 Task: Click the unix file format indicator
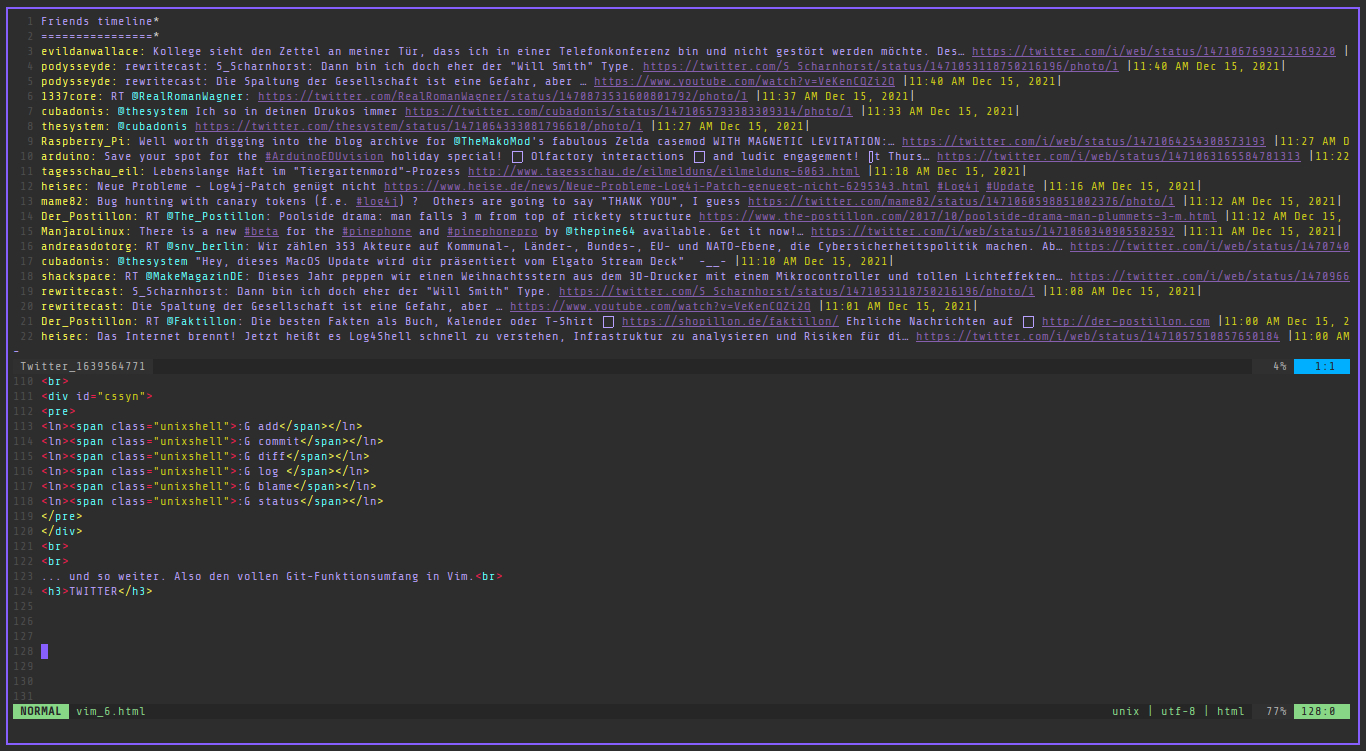pos(1126,711)
